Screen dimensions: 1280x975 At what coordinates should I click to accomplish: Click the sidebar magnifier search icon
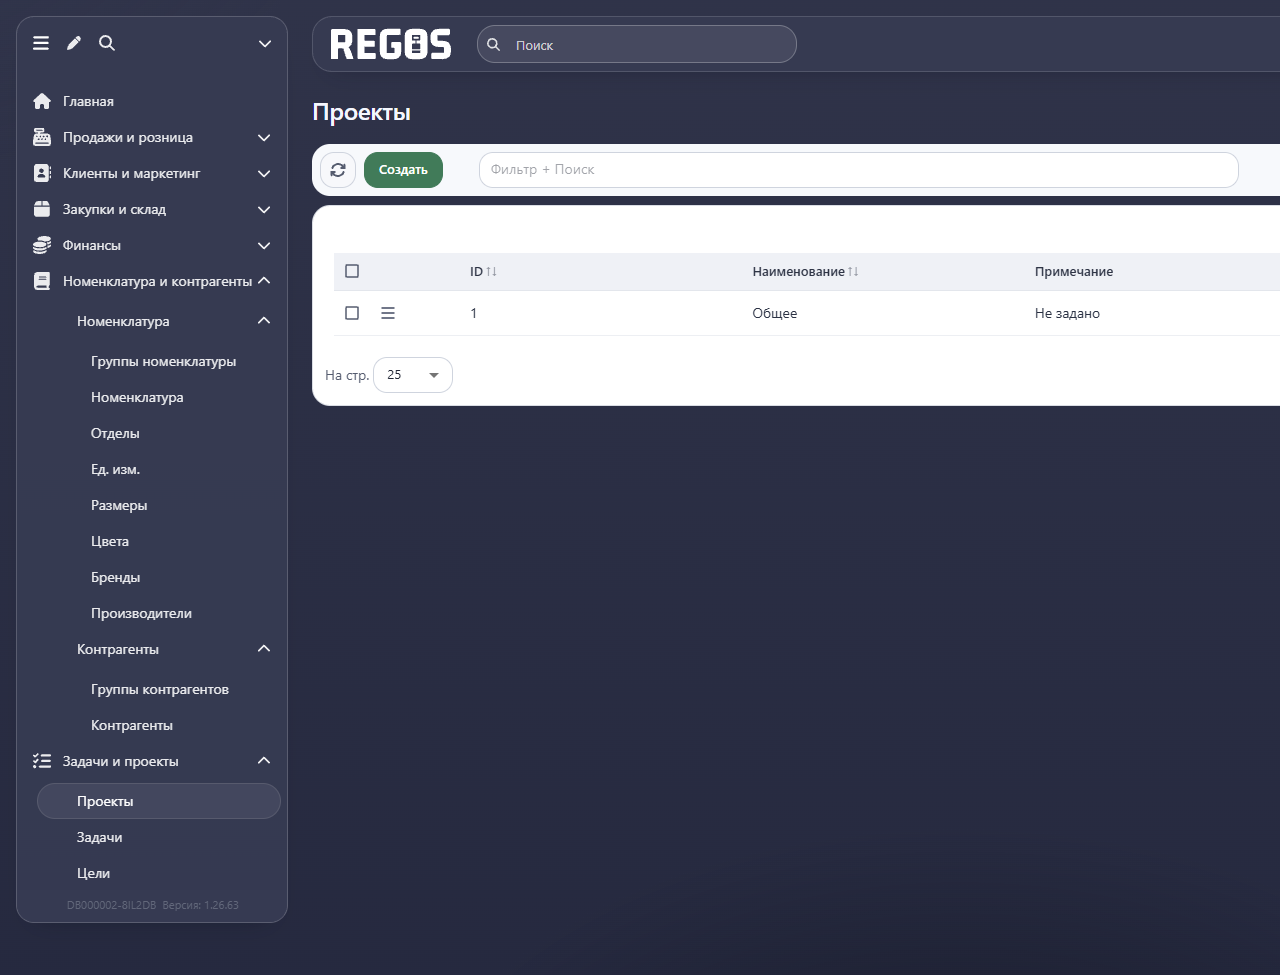(x=107, y=43)
